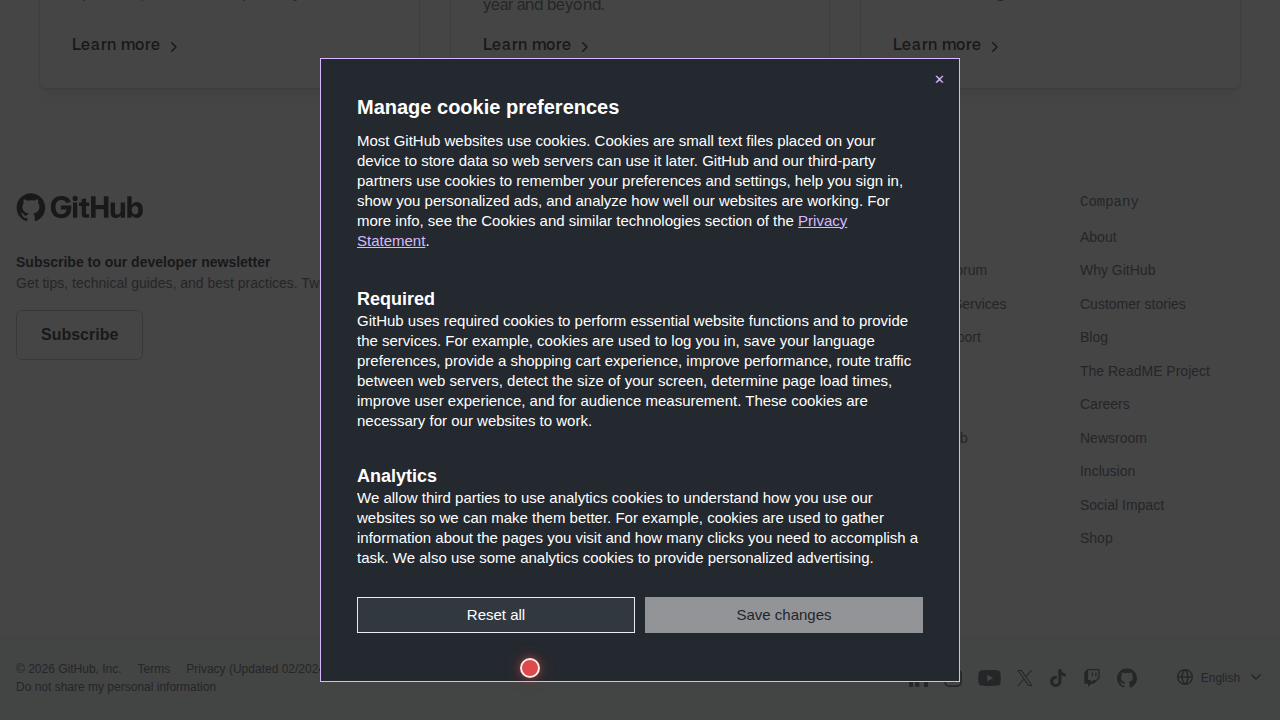Open the English language dropdown
This screenshot has width=1280, height=720.
(1220, 677)
